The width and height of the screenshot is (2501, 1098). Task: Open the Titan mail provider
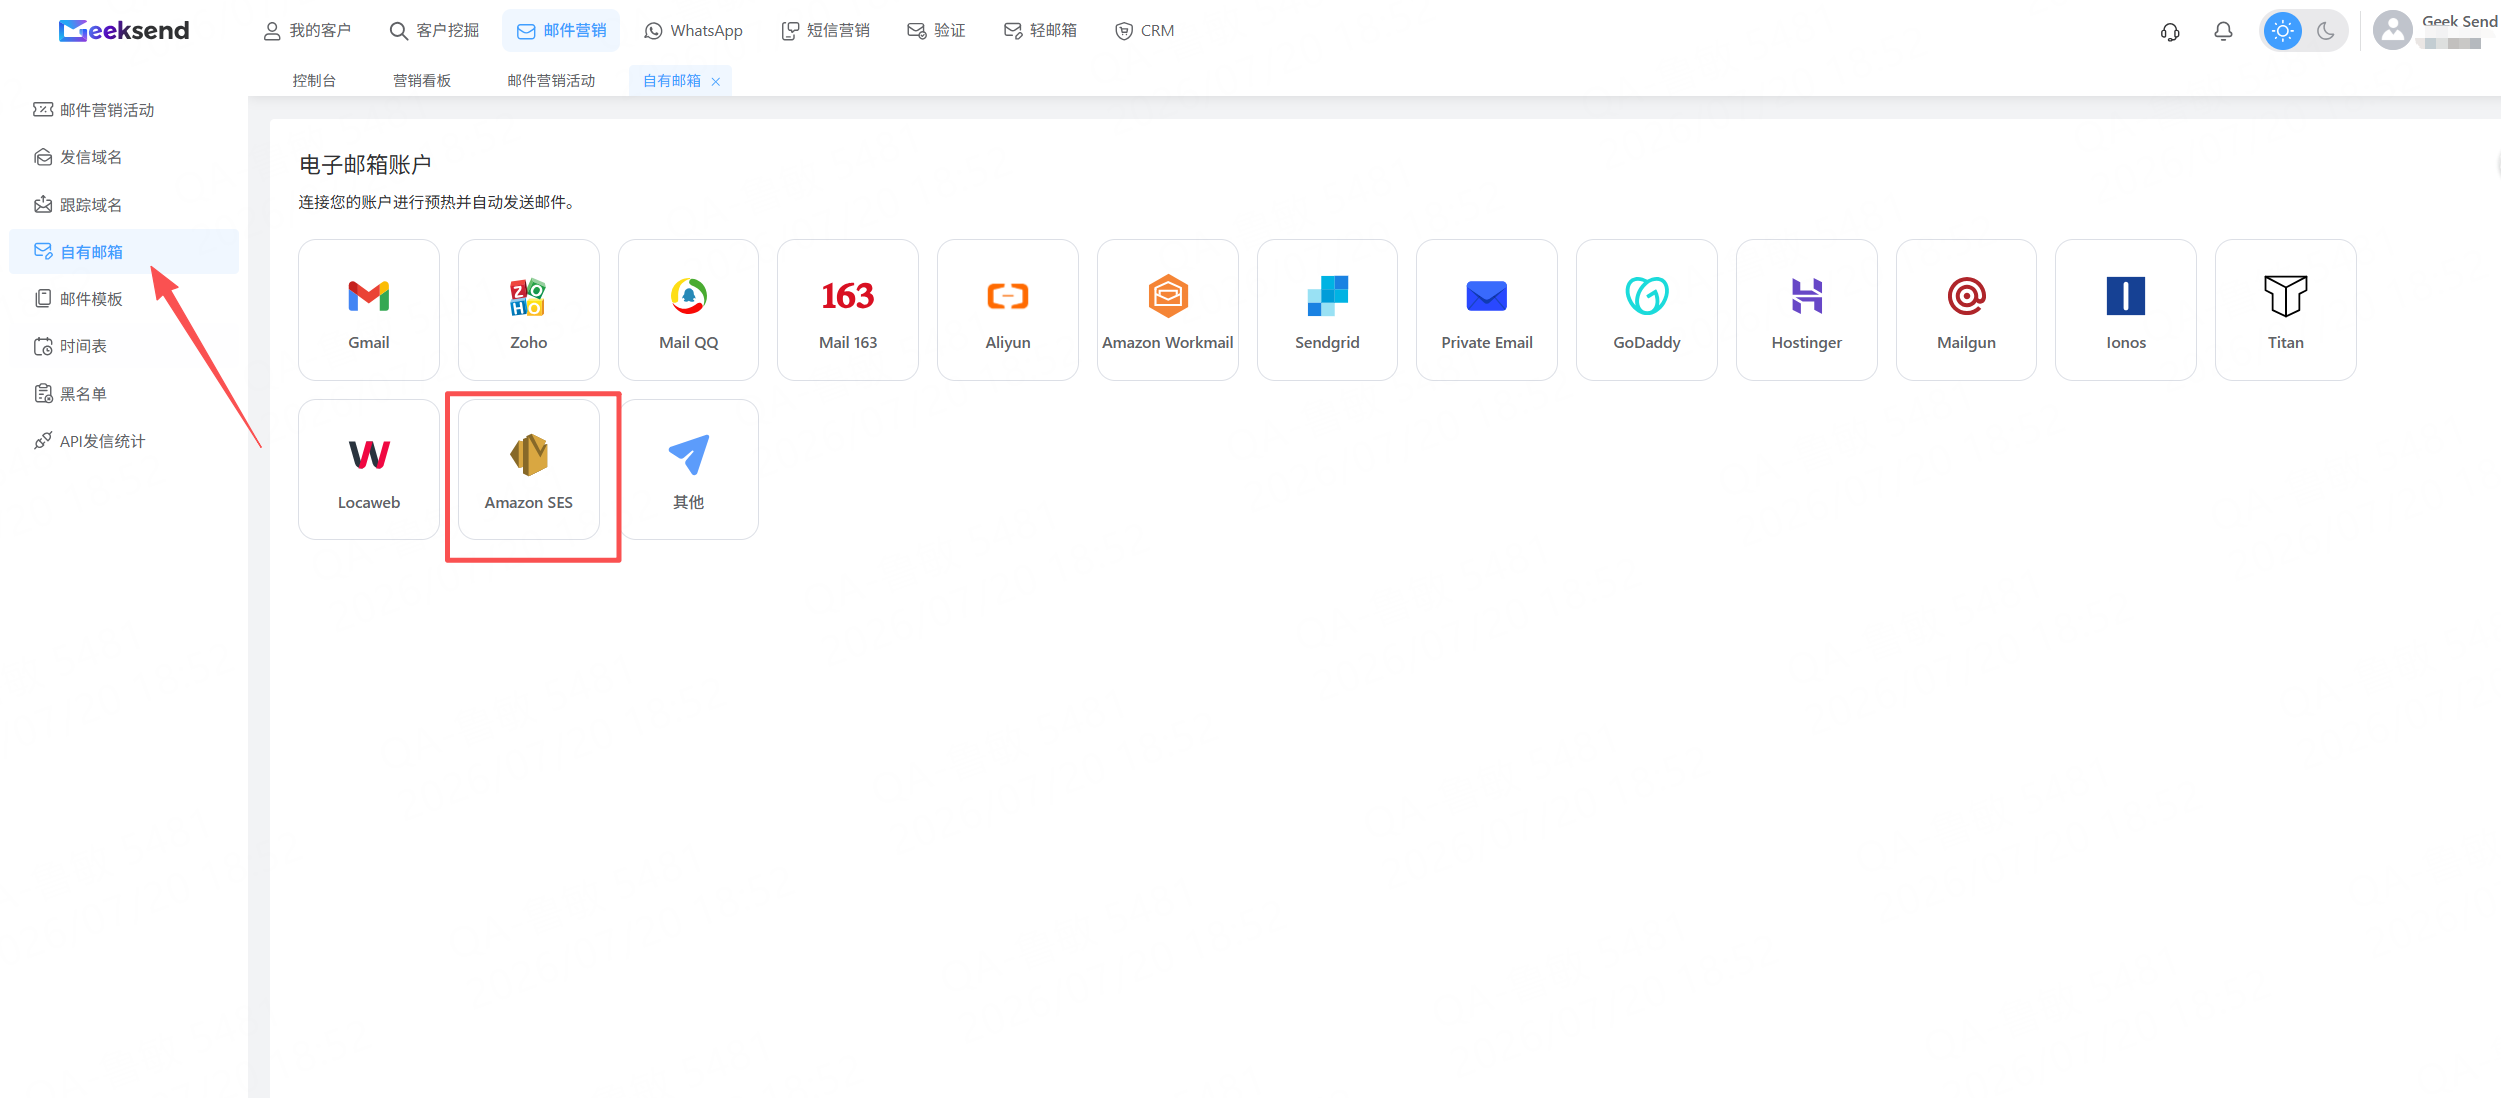(x=2285, y=310)
